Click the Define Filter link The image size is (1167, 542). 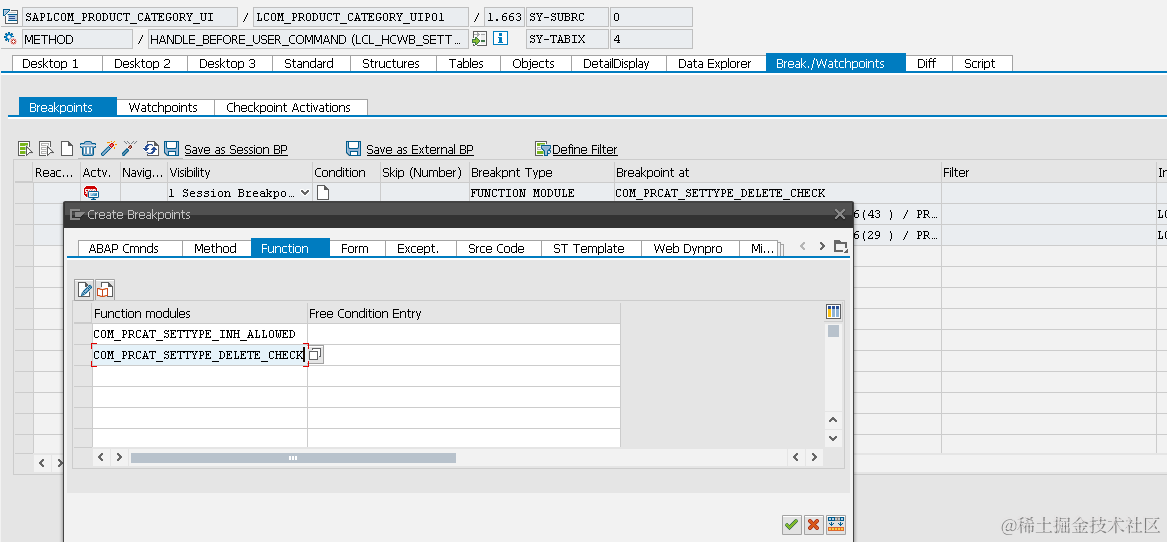point(584,150)
